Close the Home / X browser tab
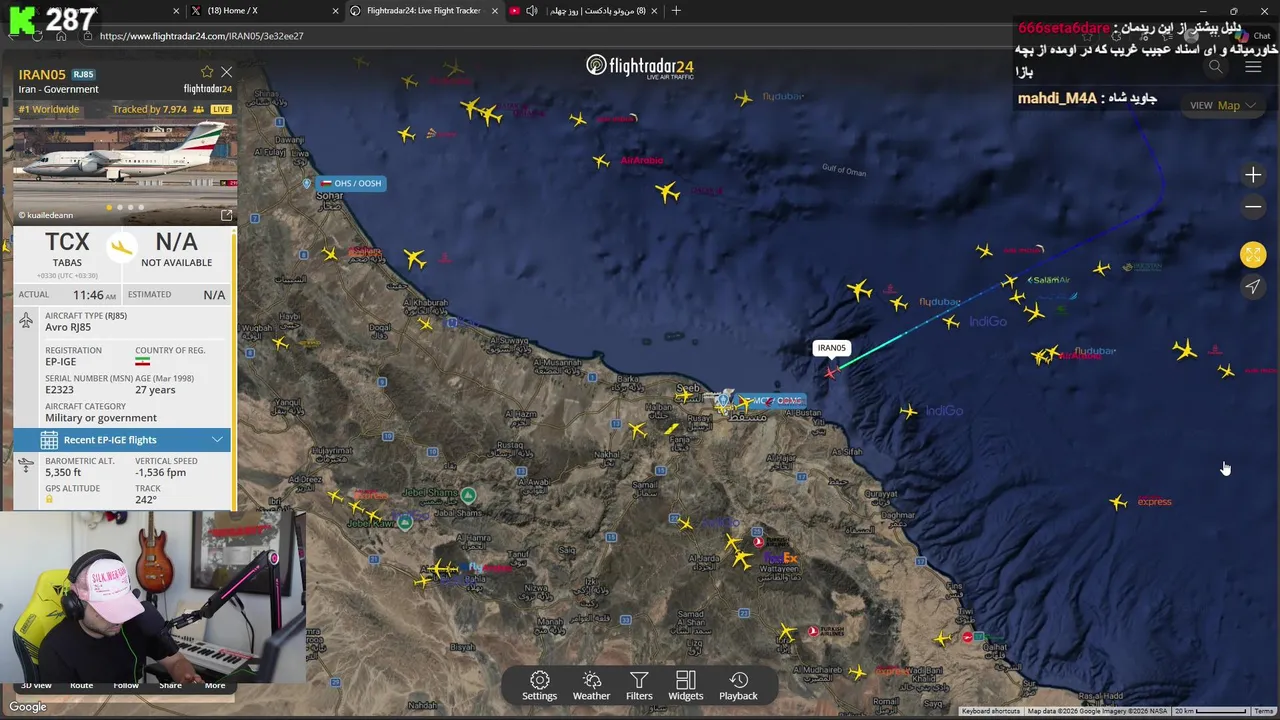This screenshot has width=1280, height=720. (x=335, y=11)
